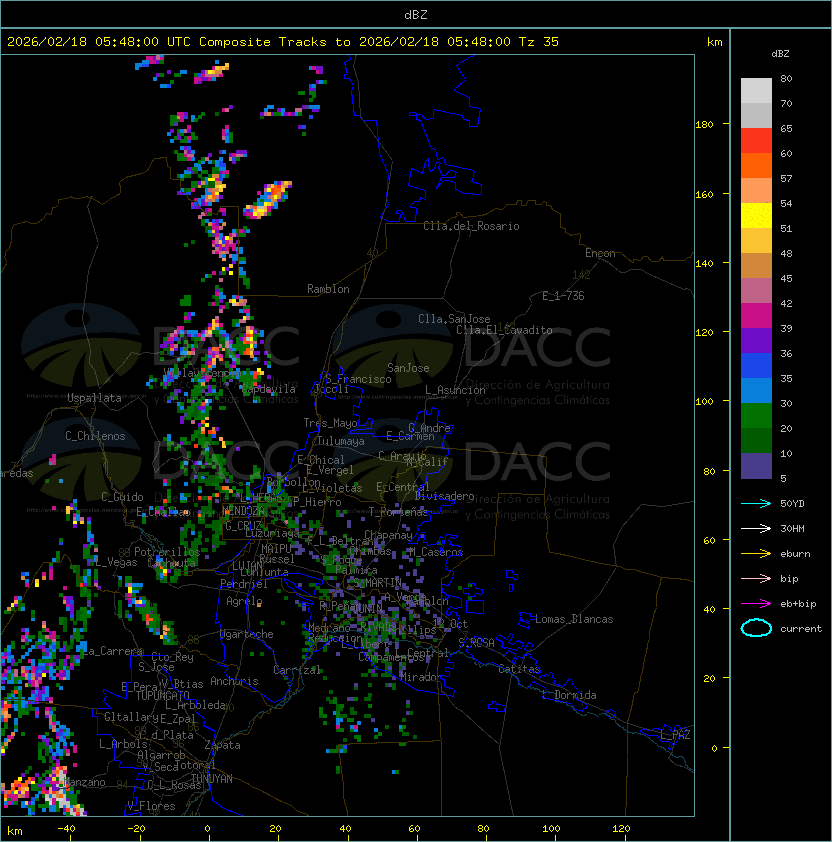Click the 'eburn' legend label
832x842 pixels.
[795, 554]
